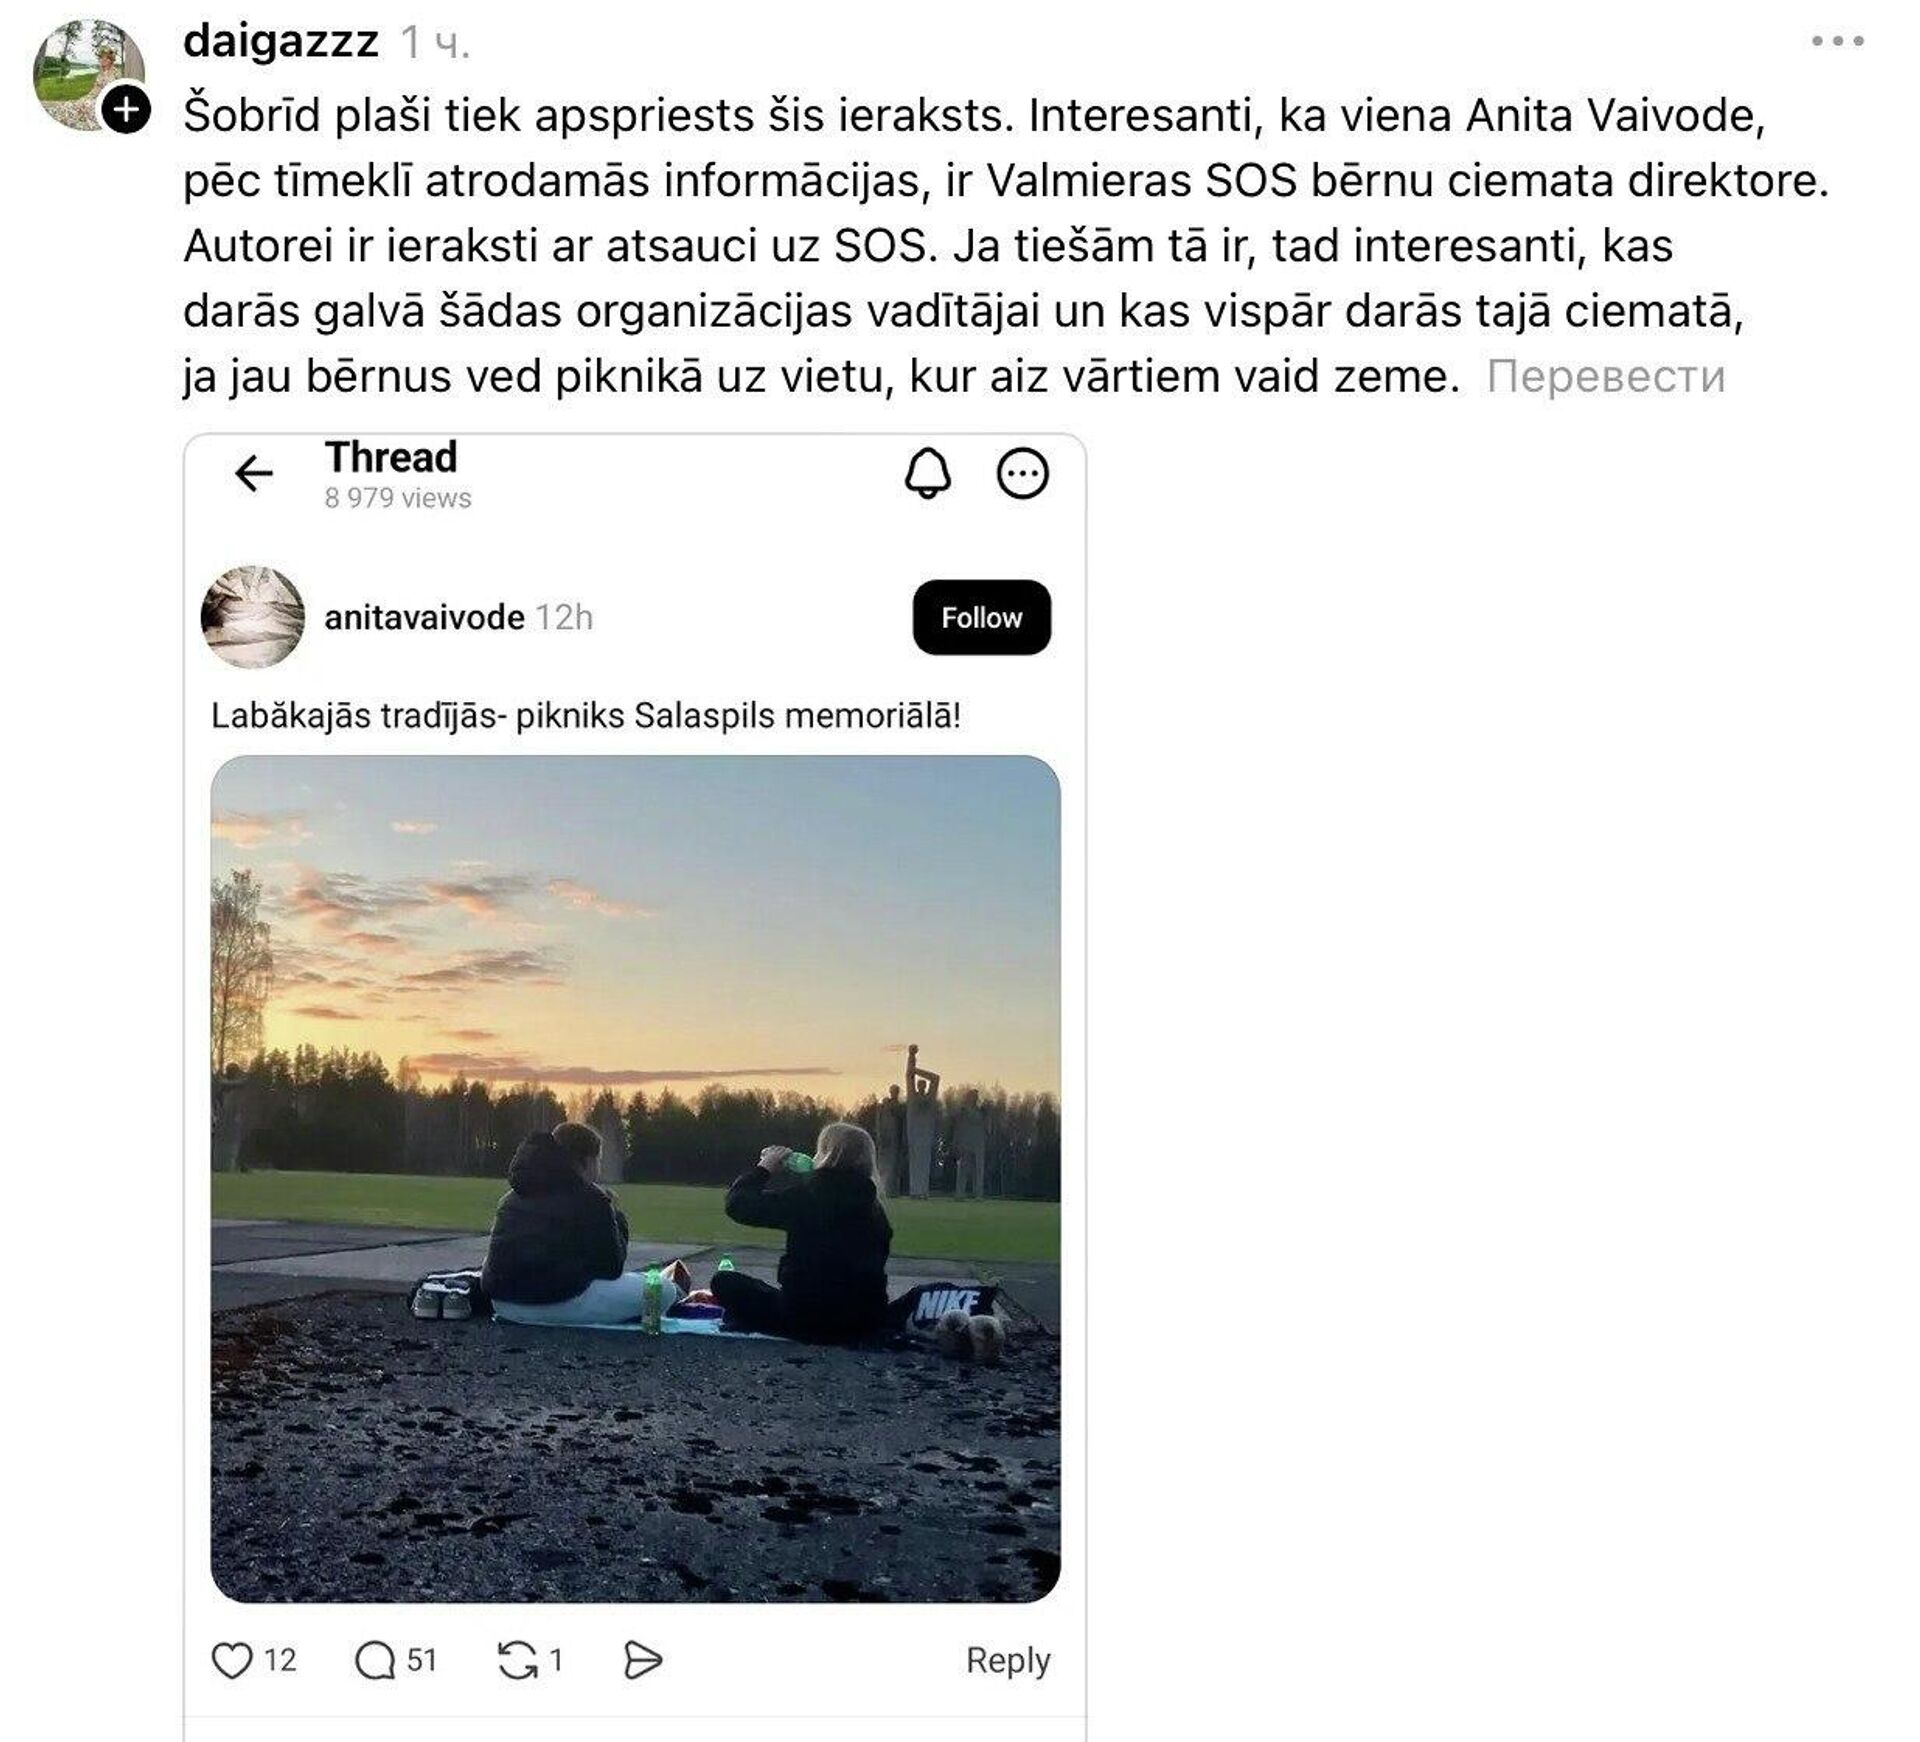Tap the notification bell icon
Viewport: 1920px width, 1742px height.
927,473
